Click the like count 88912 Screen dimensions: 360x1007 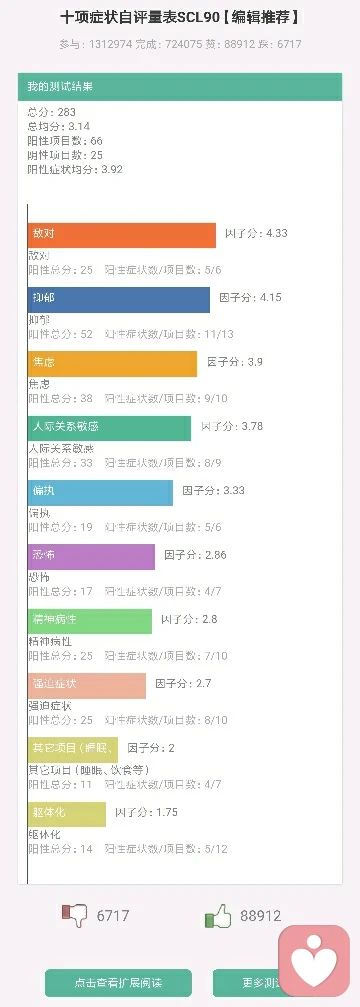pos(261,916)
